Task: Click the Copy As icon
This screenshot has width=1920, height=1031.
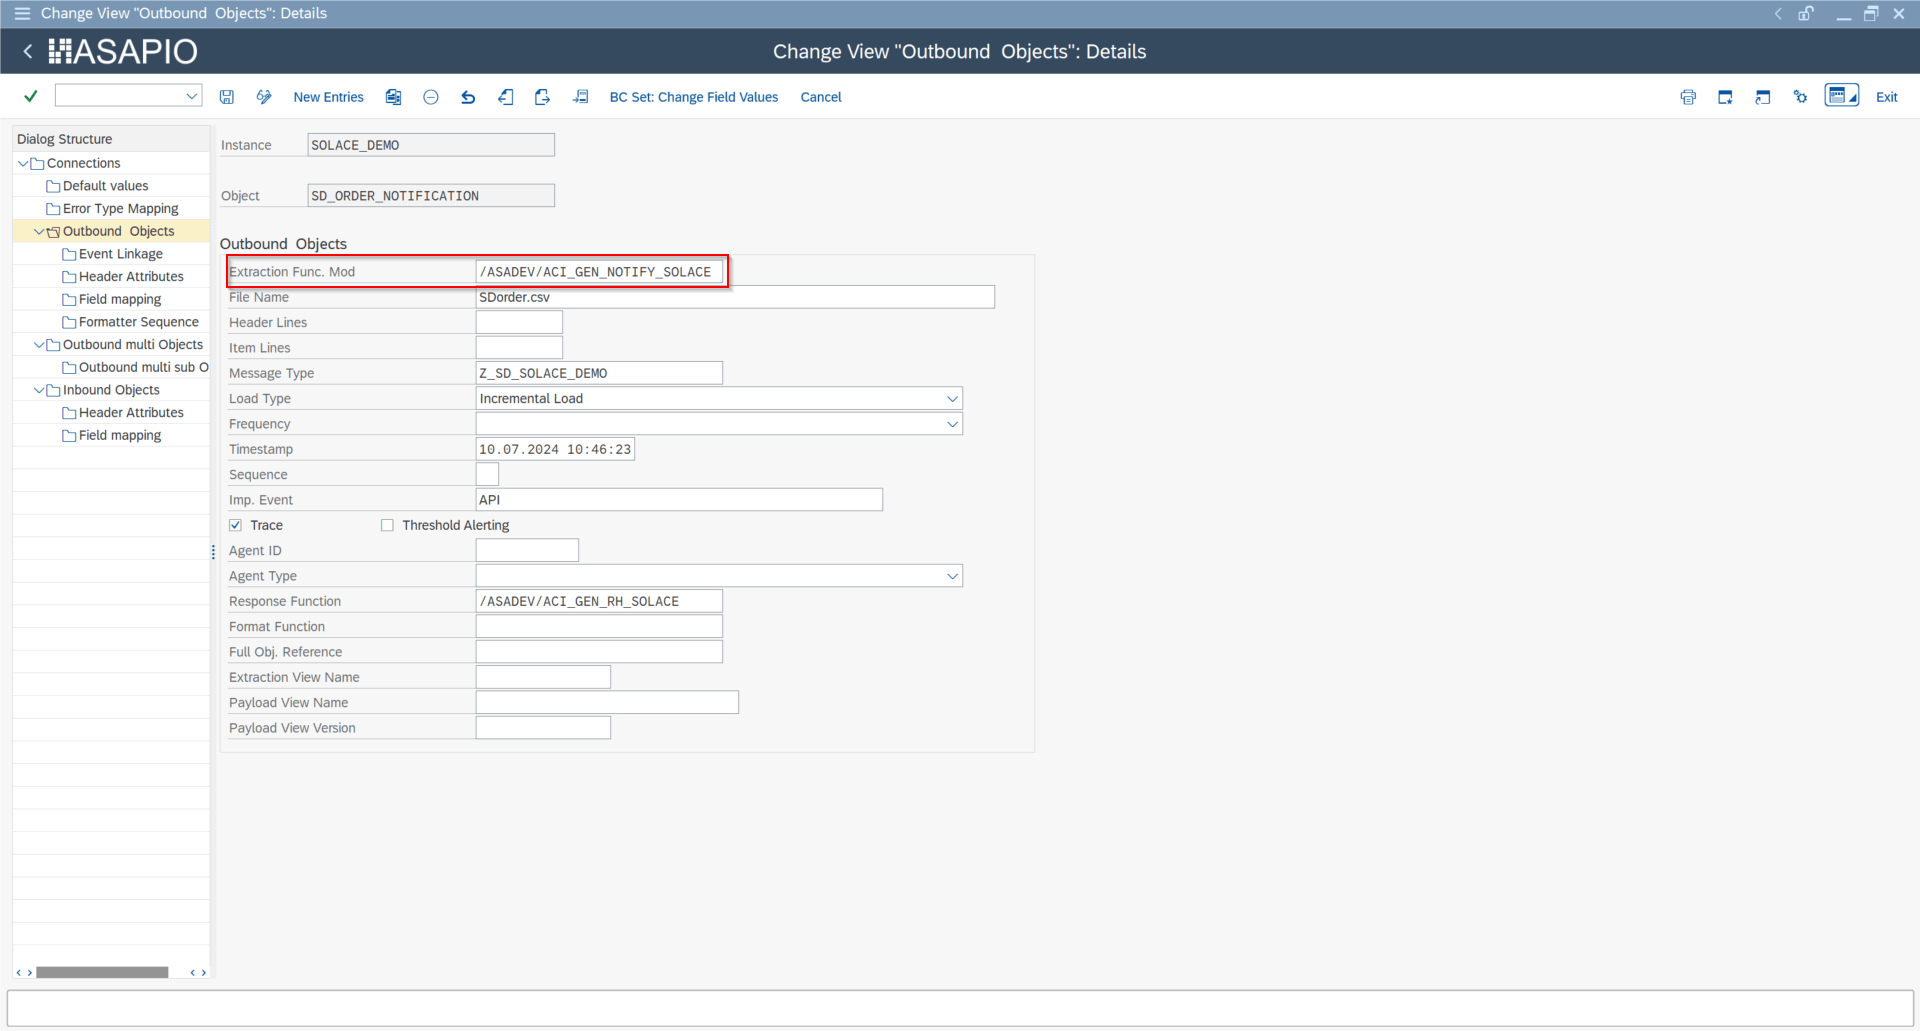Action: tap(393, 97)
